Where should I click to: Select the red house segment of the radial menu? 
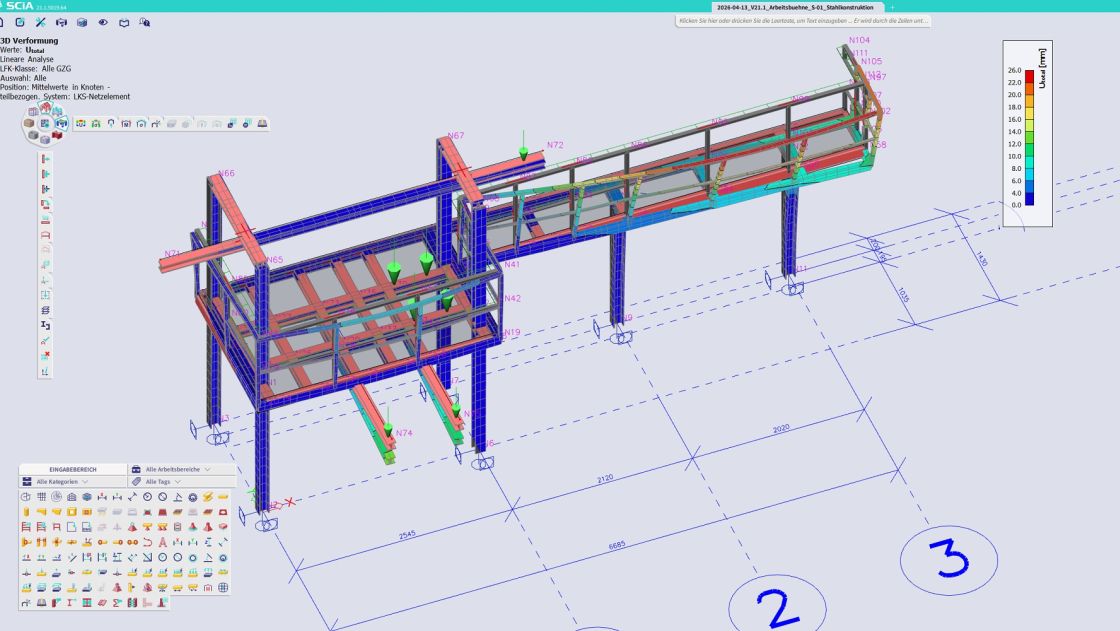(46, 107)
